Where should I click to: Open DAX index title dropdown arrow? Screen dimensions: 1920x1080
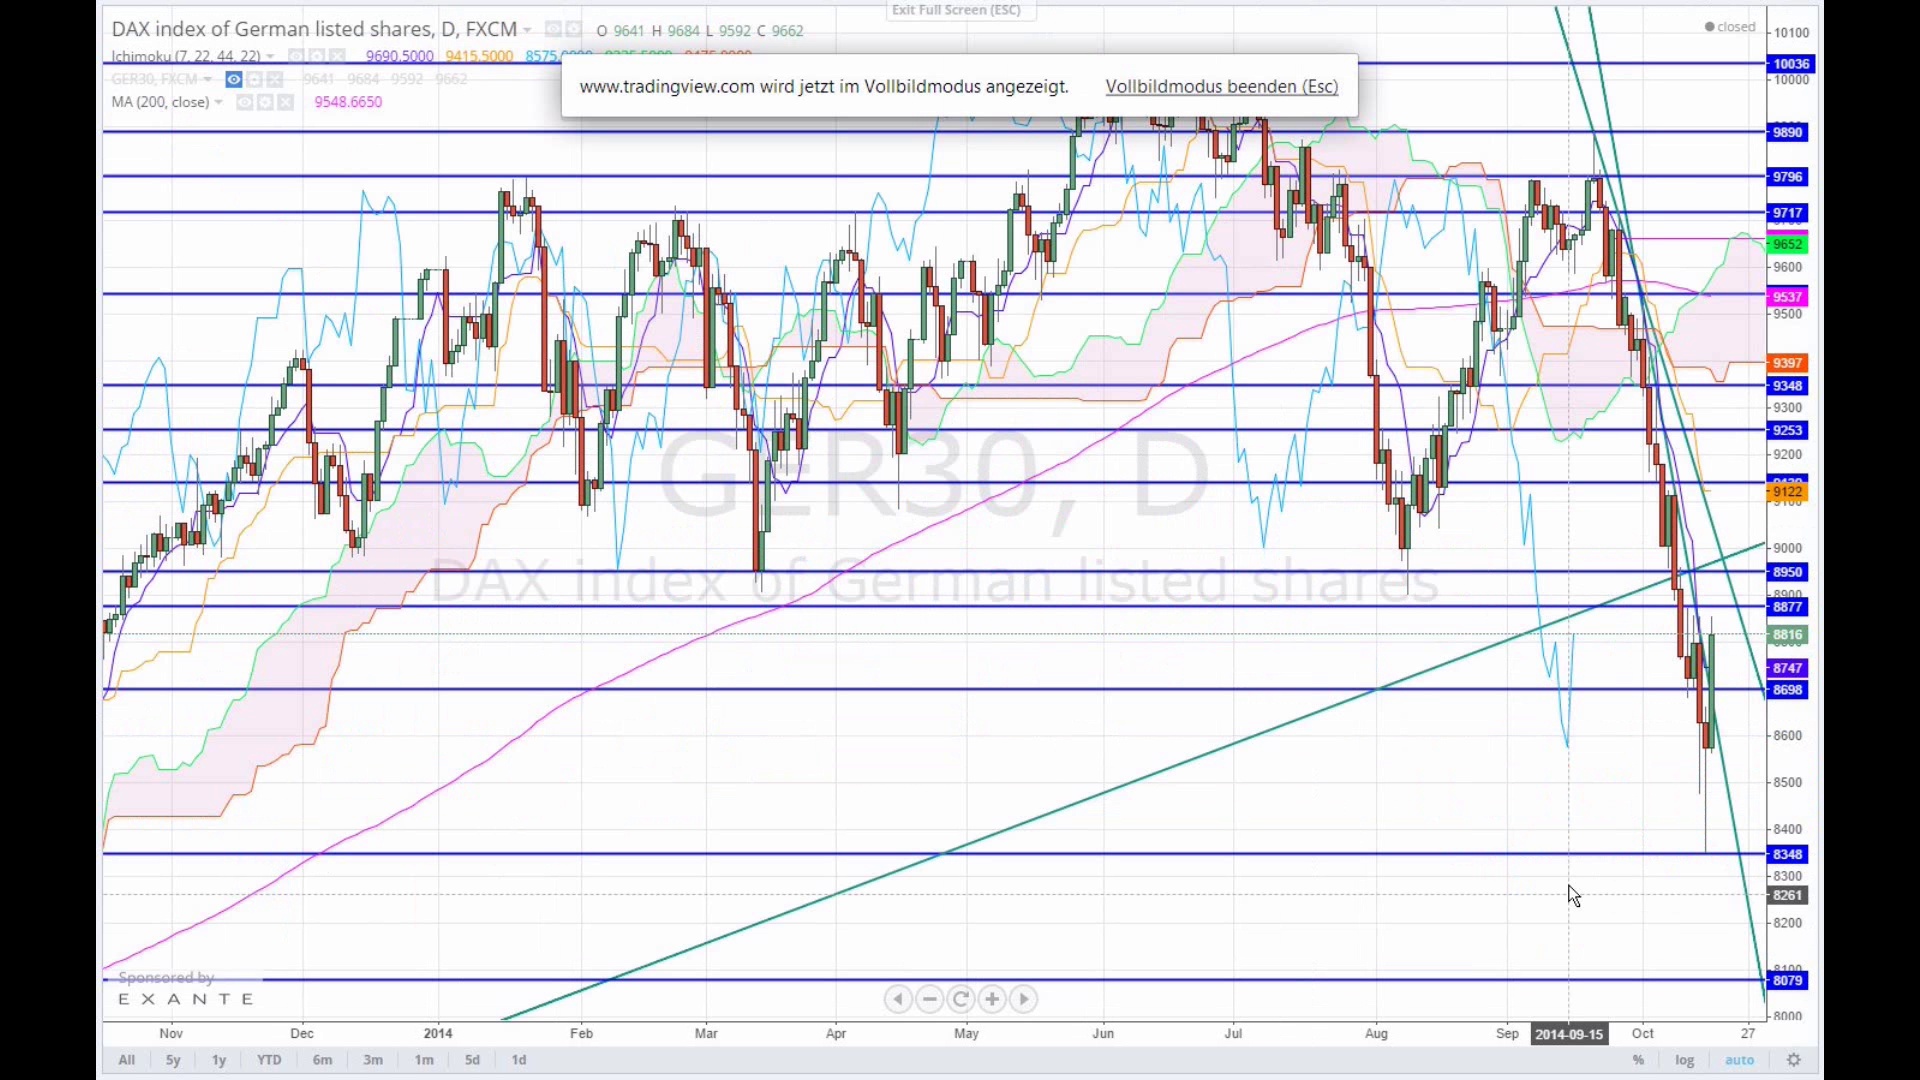click(x=527, y=30)
